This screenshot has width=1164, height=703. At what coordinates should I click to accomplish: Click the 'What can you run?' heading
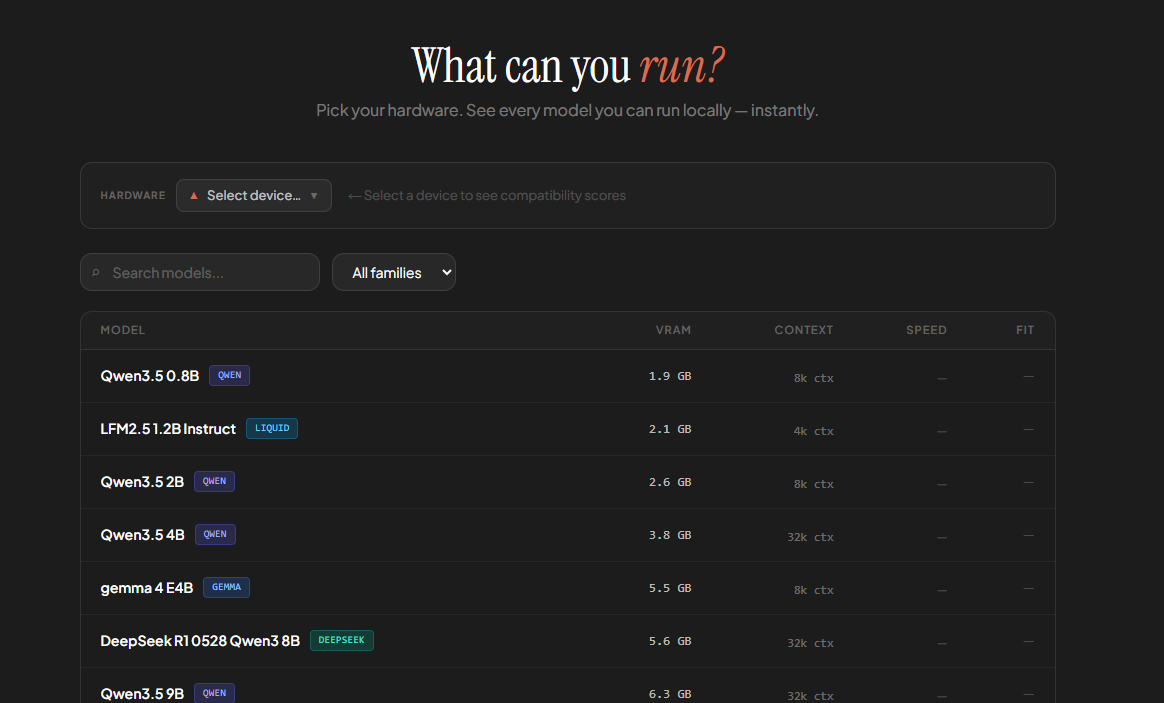click(x=568, y=65)
